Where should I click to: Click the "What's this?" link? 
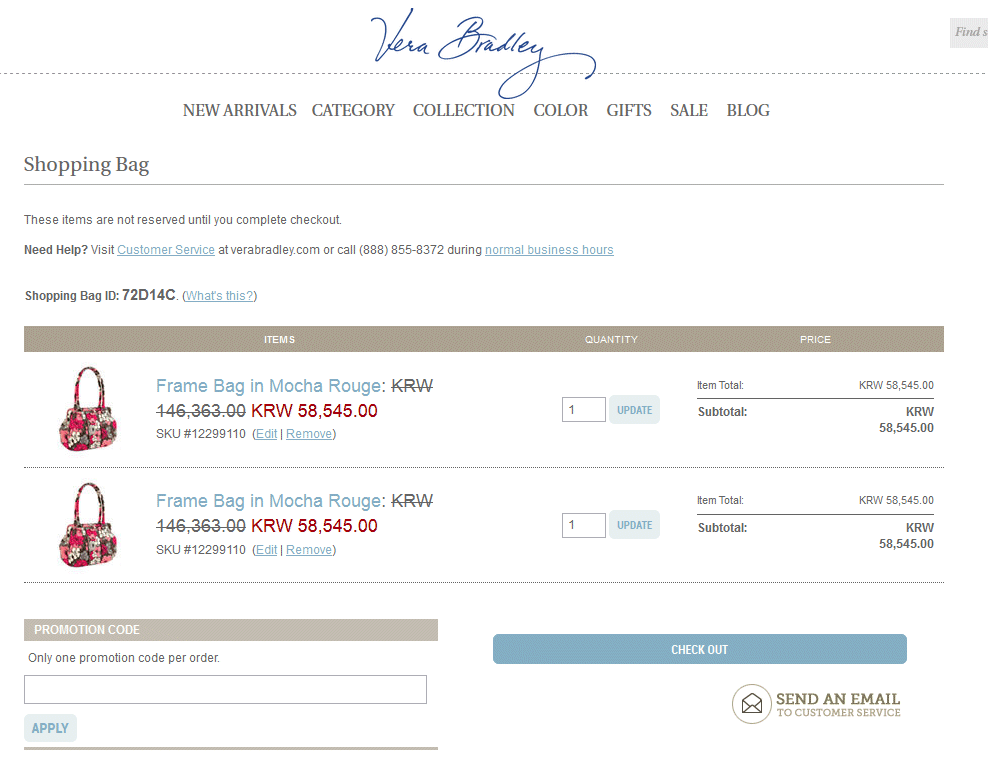[x=220, y=296]
